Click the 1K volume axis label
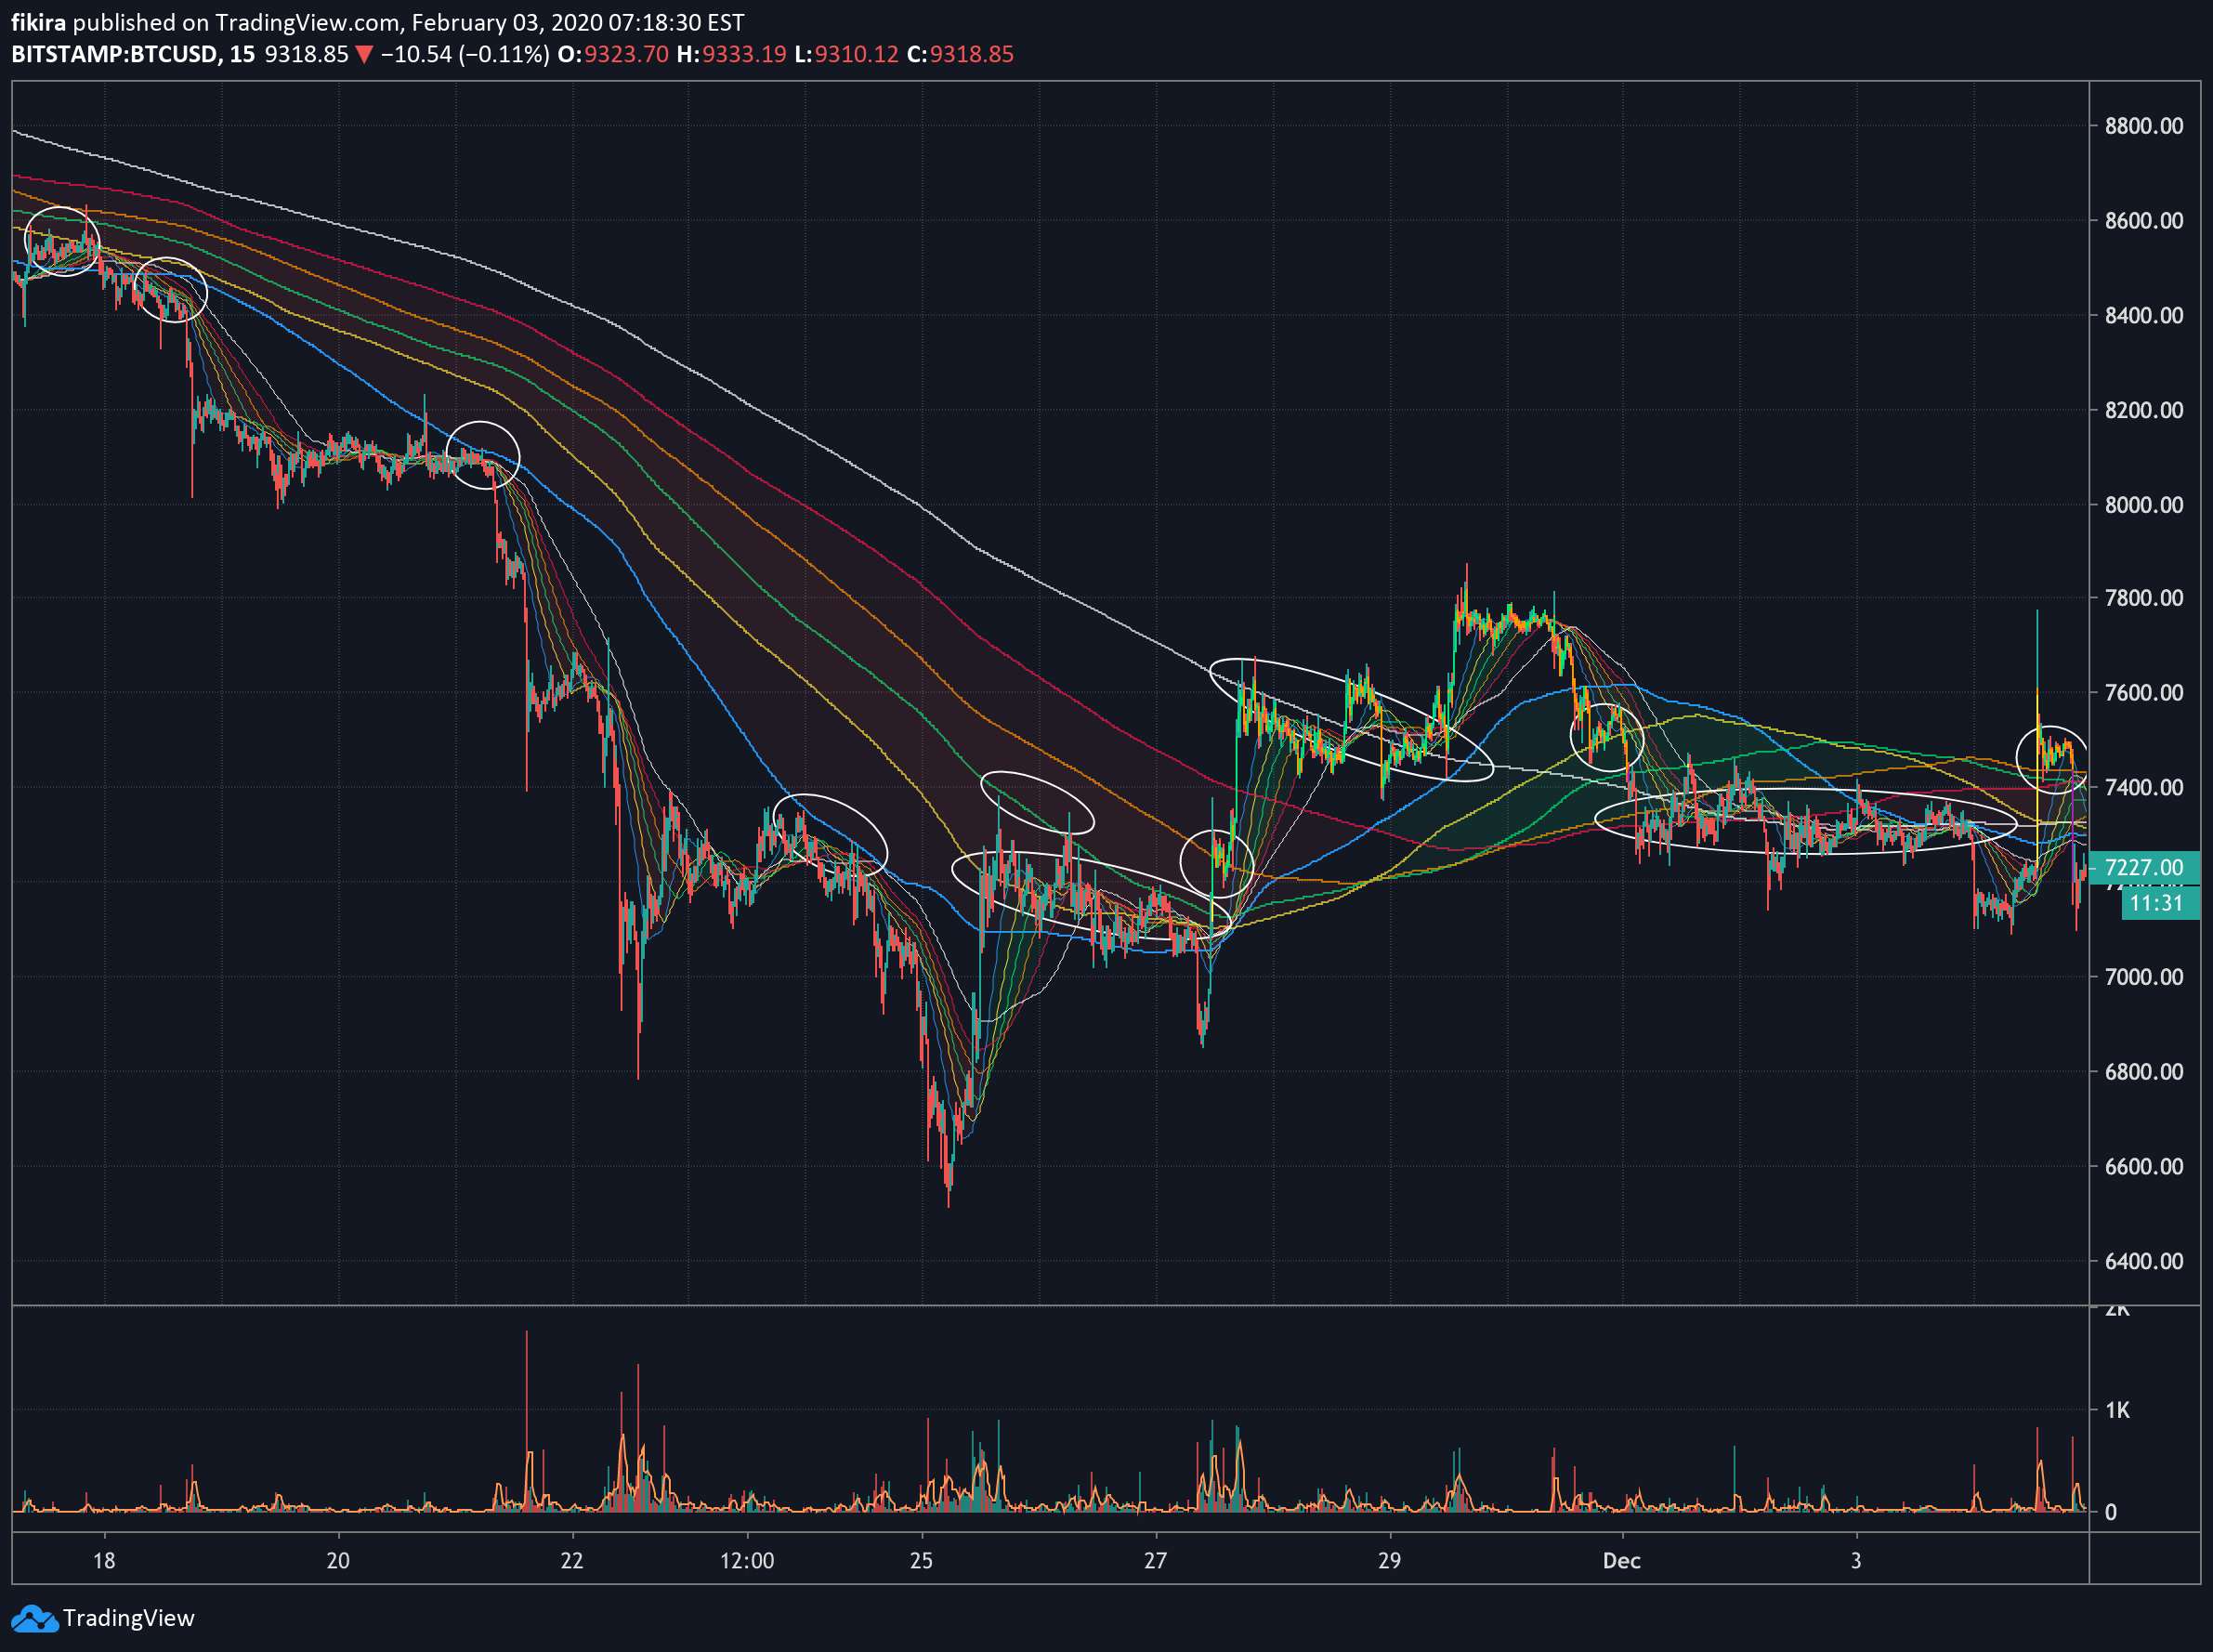The image size is (2213, 1652). 2117,1410
